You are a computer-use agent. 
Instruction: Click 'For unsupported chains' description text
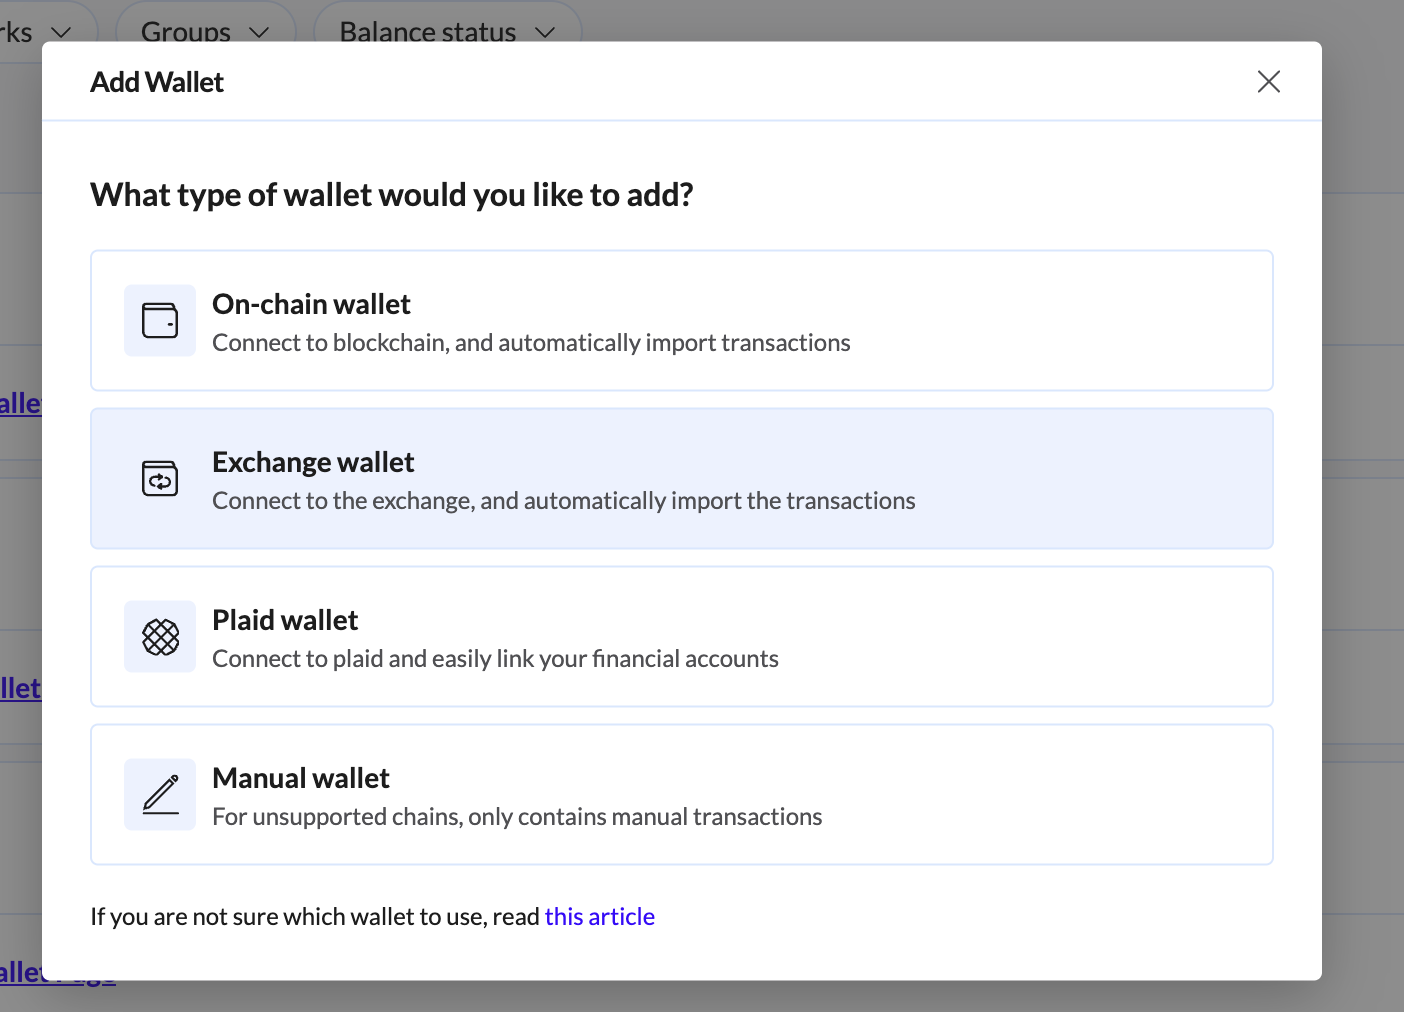517,817
